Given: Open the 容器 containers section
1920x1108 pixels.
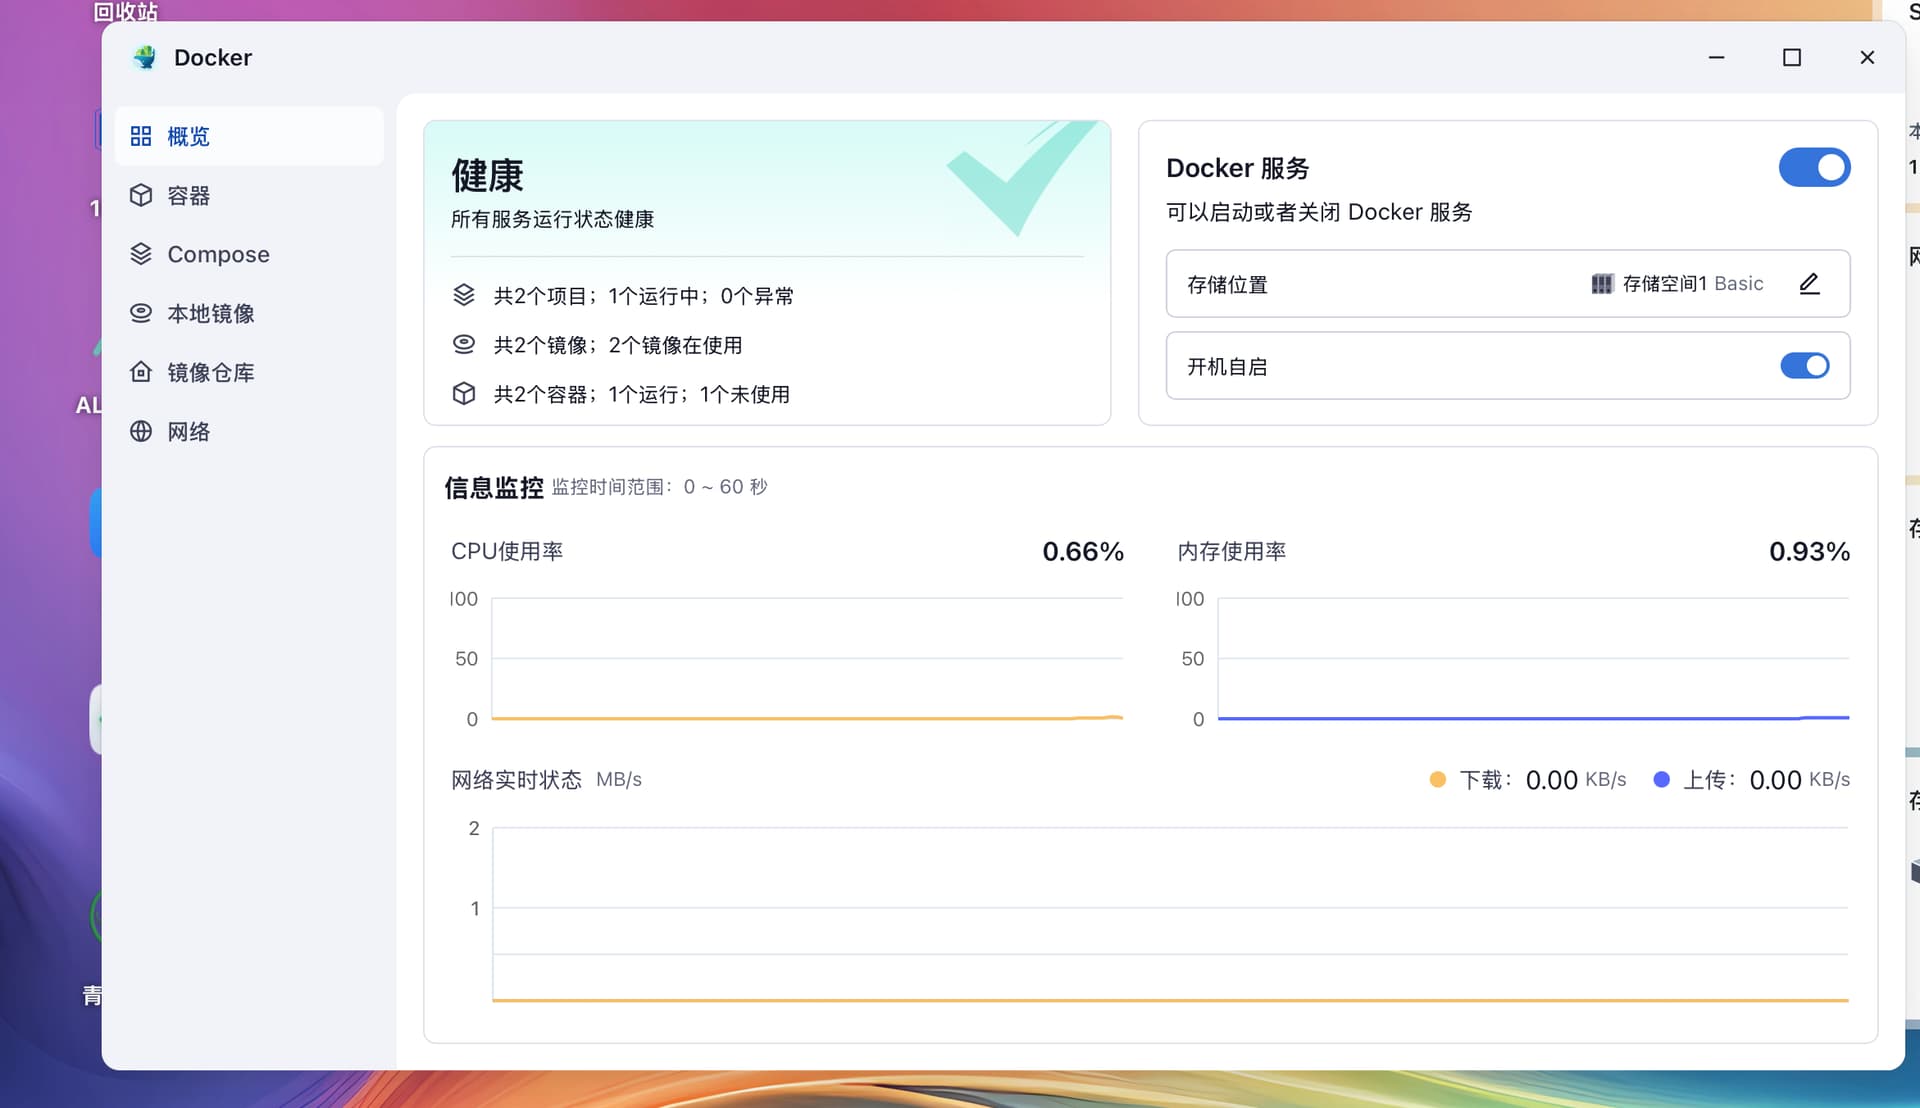Looking at the screenshot, I should point(249,195).
